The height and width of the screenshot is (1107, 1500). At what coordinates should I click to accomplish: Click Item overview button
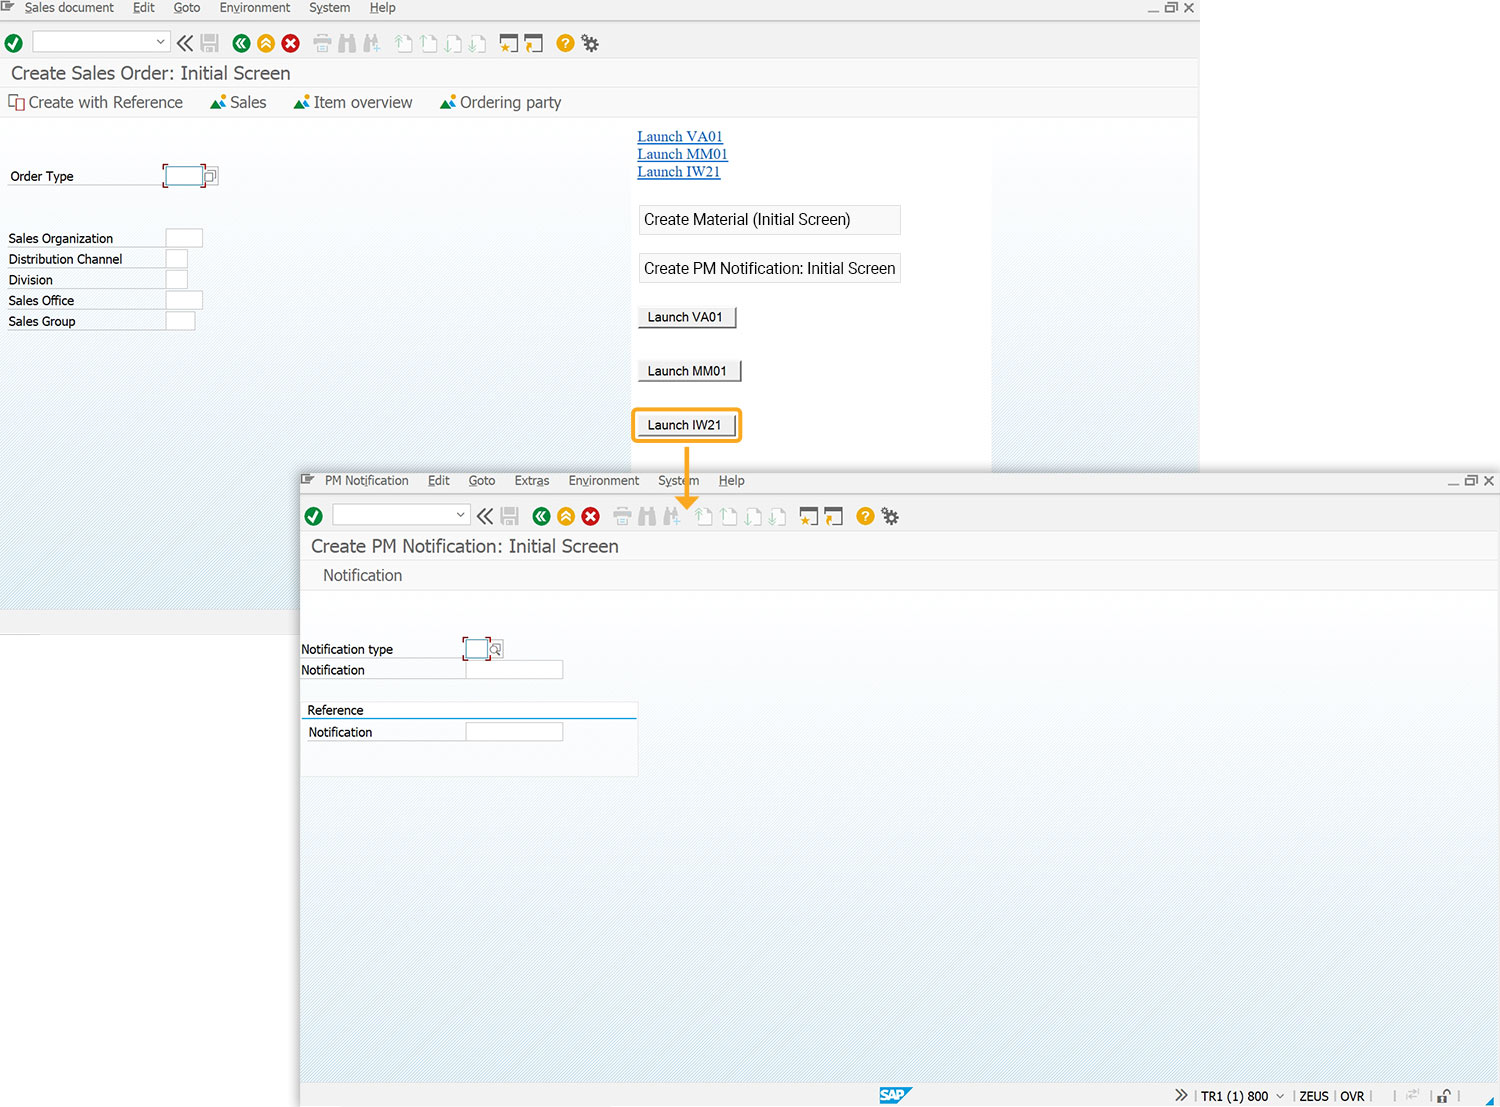tap(353, 102)
